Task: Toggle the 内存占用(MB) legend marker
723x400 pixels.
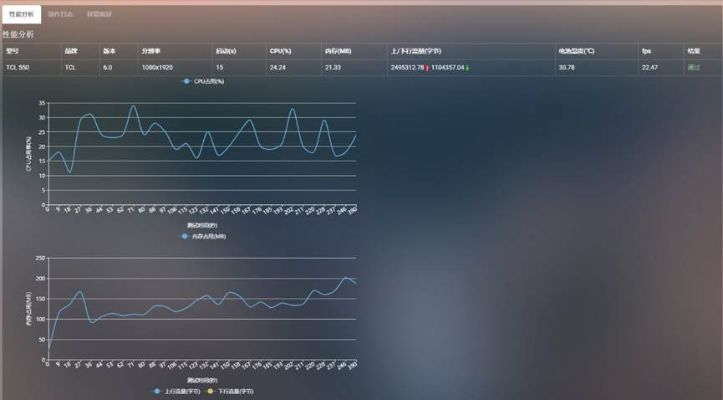Action: pyautogui.click(x=187, y=236)
